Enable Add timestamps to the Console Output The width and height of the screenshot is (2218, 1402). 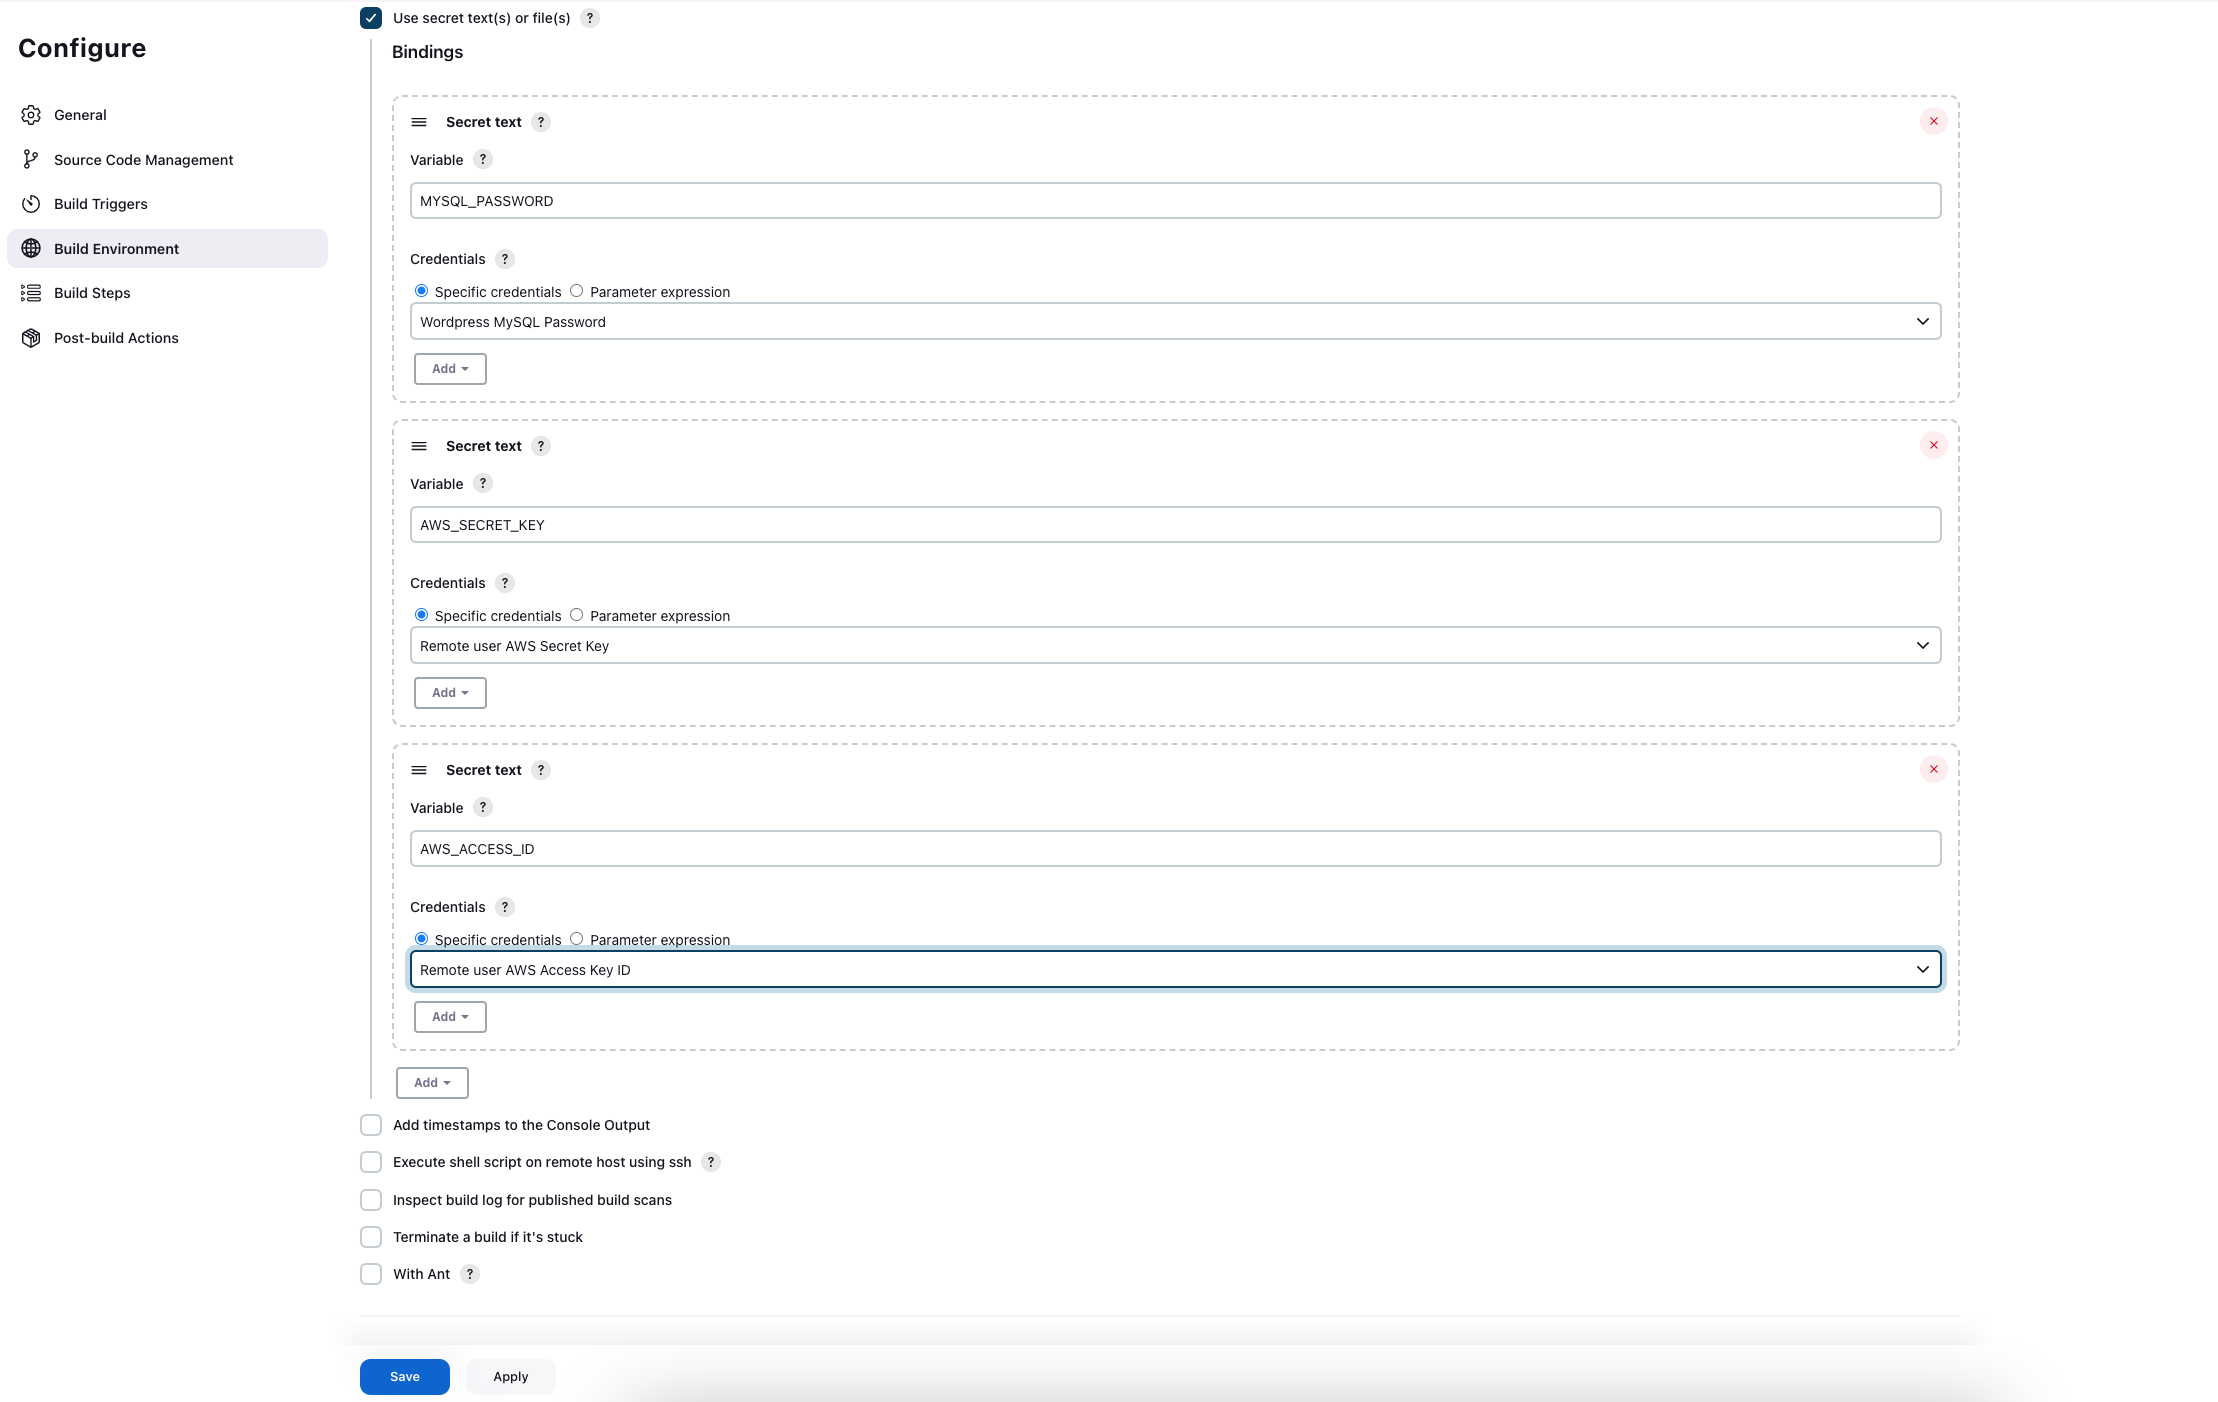[x=371, y=1125]
